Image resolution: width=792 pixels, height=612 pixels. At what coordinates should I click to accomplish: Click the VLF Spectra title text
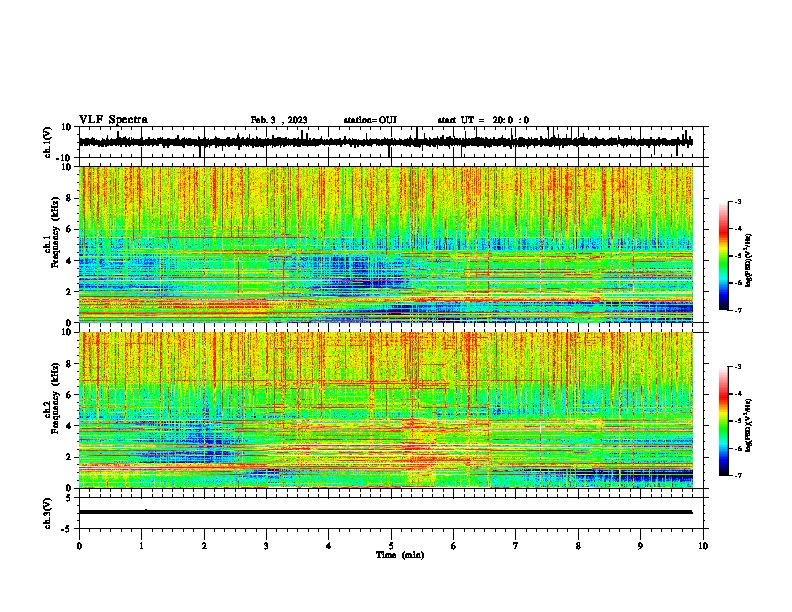(113, 120)
